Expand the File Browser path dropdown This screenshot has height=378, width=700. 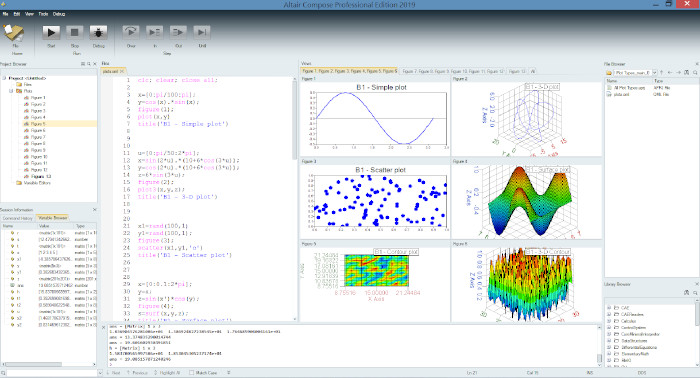click(x=654, y=72)
